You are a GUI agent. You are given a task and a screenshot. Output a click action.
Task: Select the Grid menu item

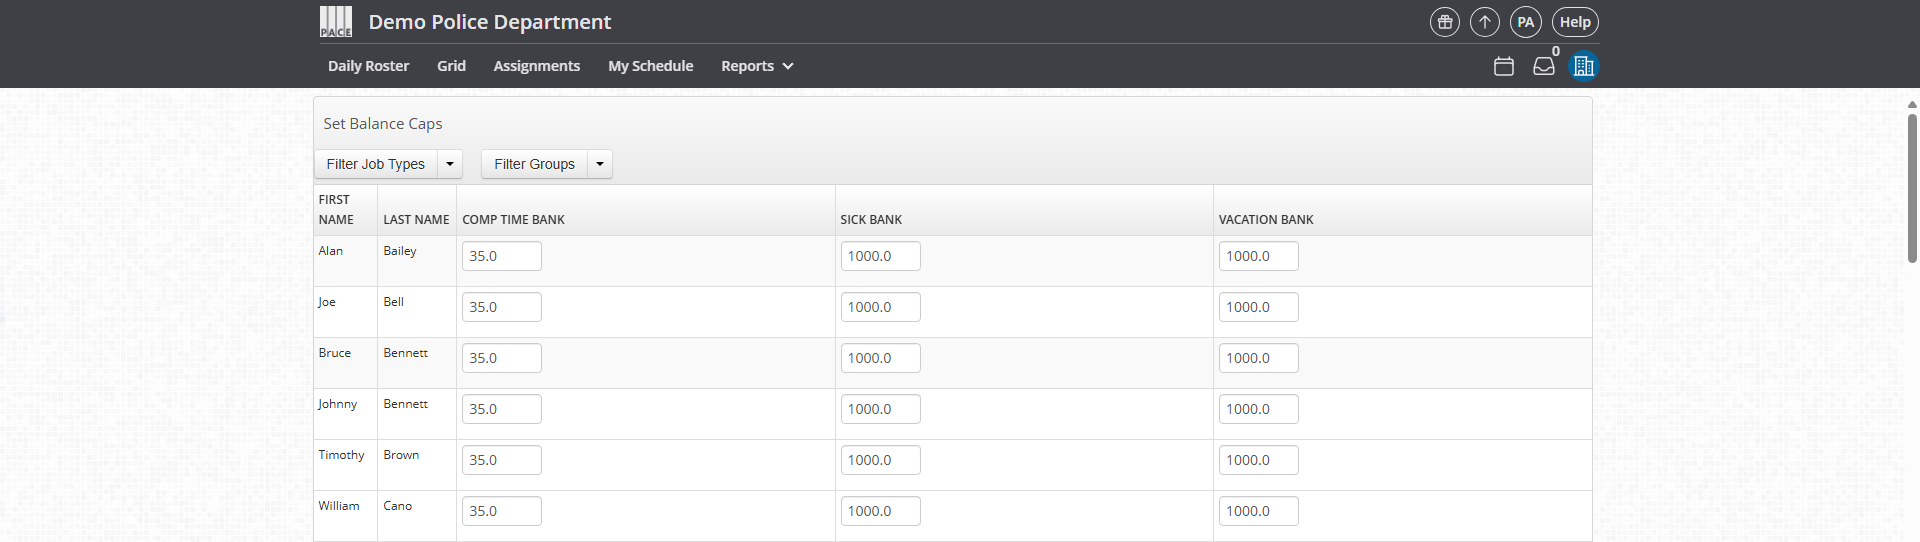451,66
